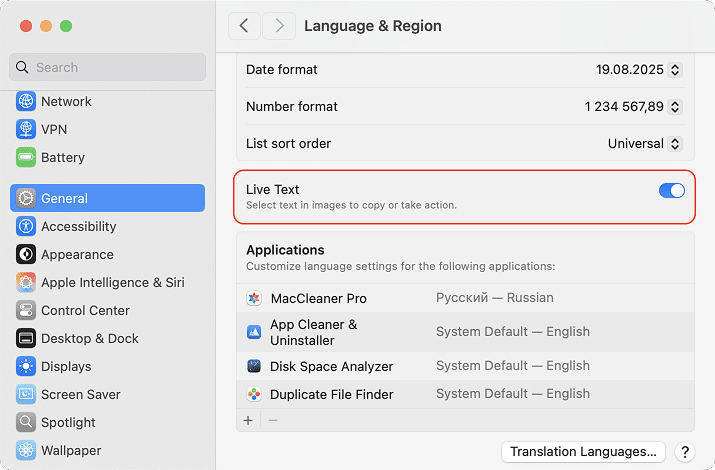This screenshot has height=470, width=715.
Task: Open Spotlight settings
Action: click(x=108, y=423)
